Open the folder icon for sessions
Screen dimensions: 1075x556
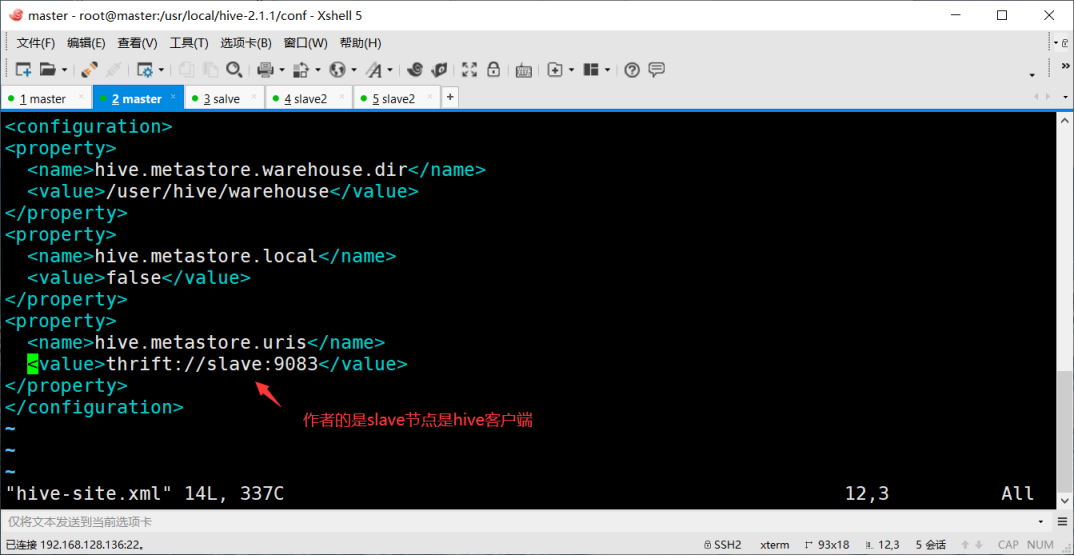tap(47, 69)
